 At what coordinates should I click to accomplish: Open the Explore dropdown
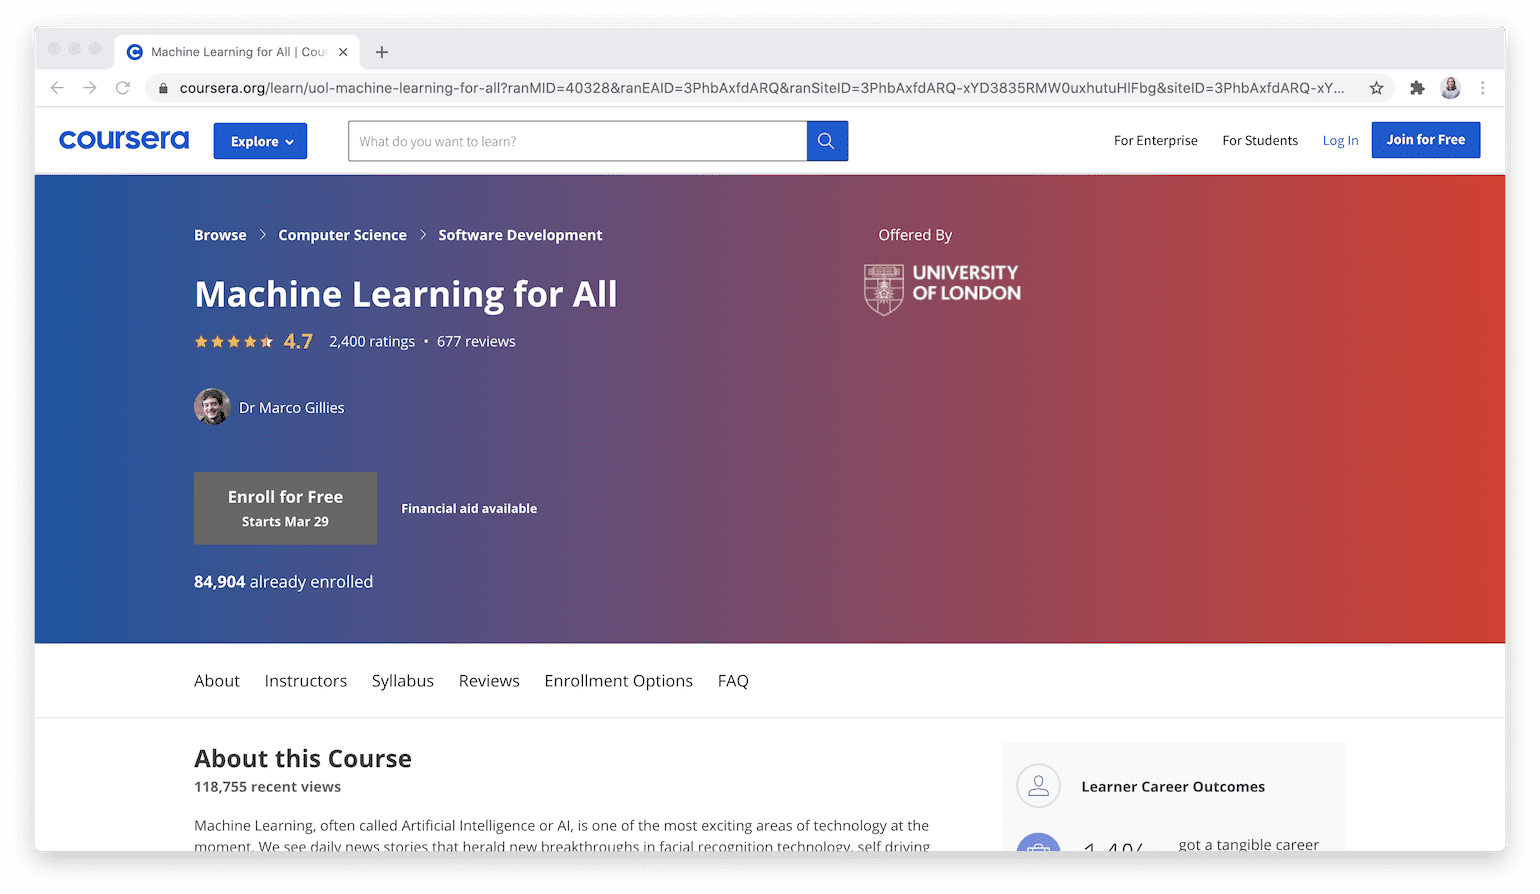coord(260,141)
